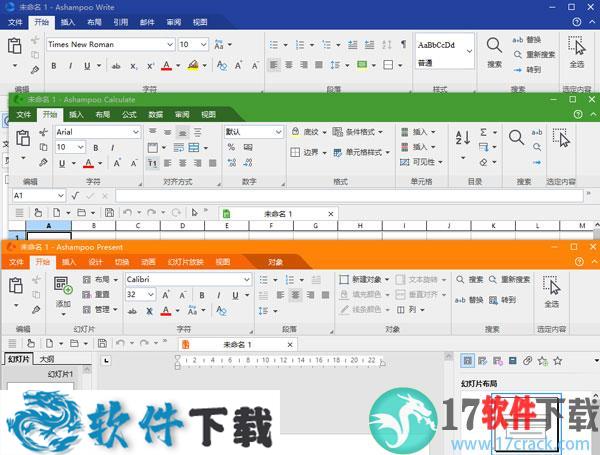Align text left in Write

(x=274, y=65)
